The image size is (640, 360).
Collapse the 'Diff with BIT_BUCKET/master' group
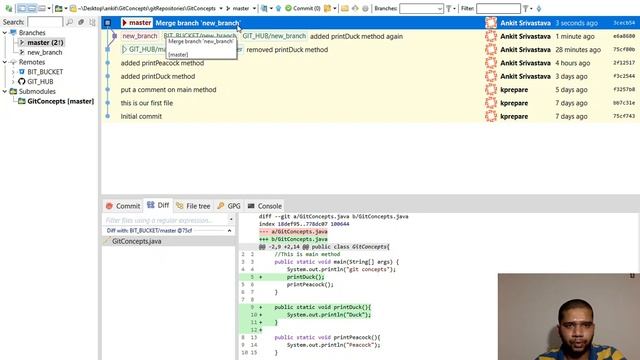click(229, 231)
